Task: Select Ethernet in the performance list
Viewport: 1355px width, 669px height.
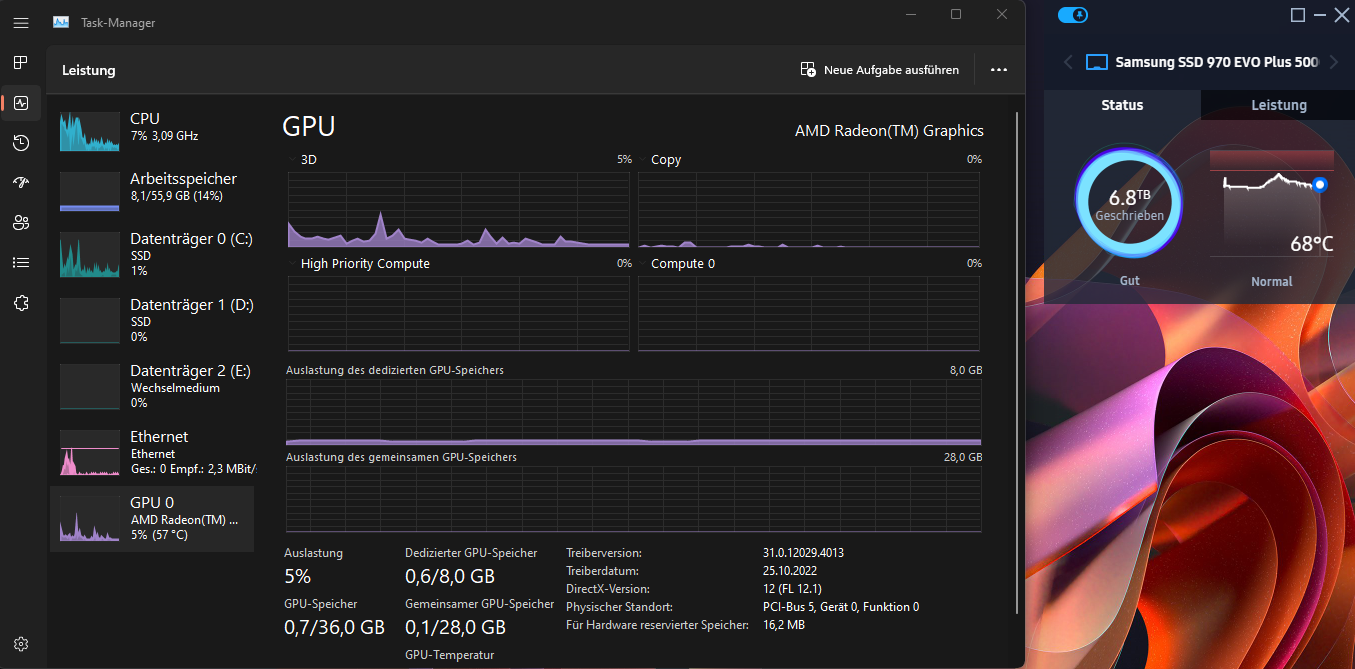Action: tap(152, 452)
